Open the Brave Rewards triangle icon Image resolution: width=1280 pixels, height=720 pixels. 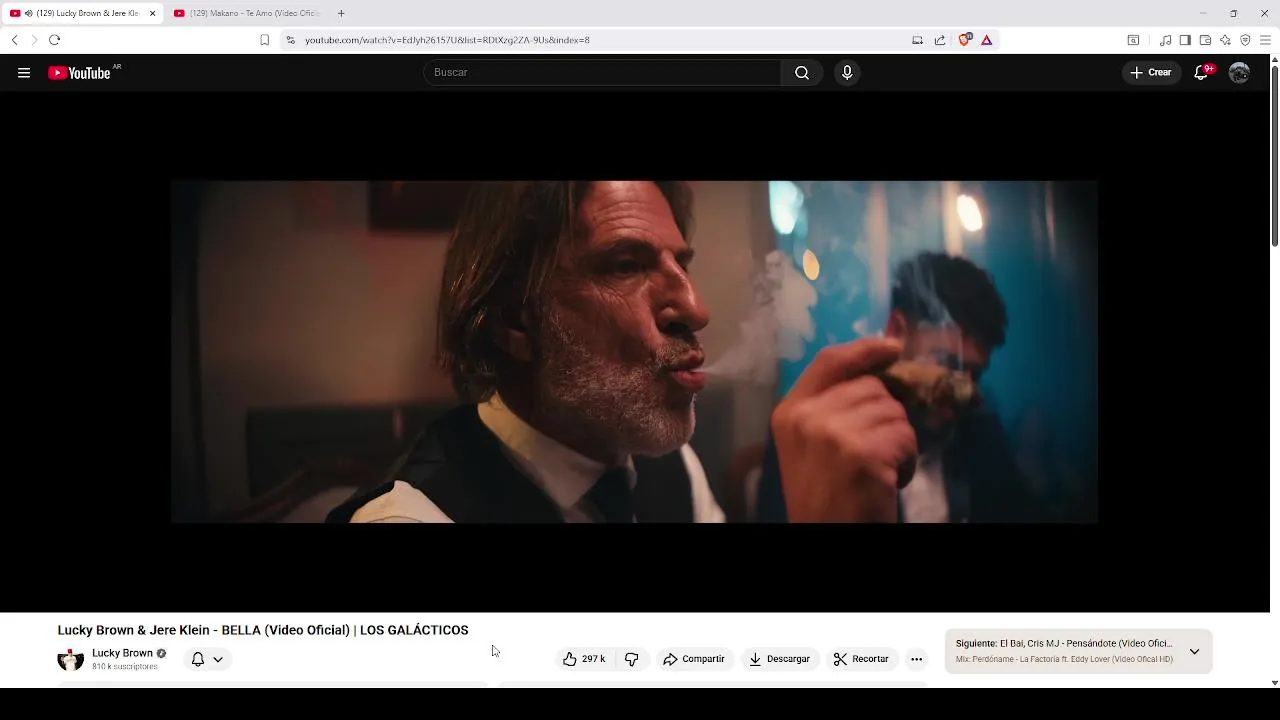(x=987, y=40)
